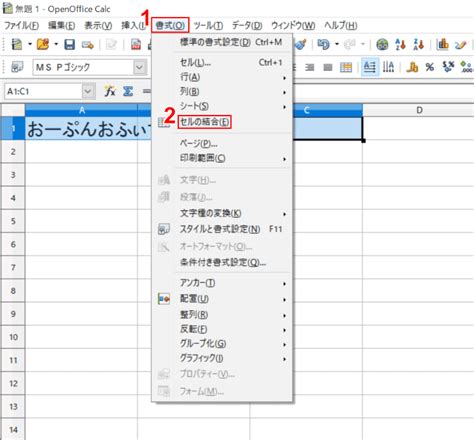Image resolution: width=474 pixels, height=440 pixels.
Task: Select the row 5 header
Action: (13, 221)
